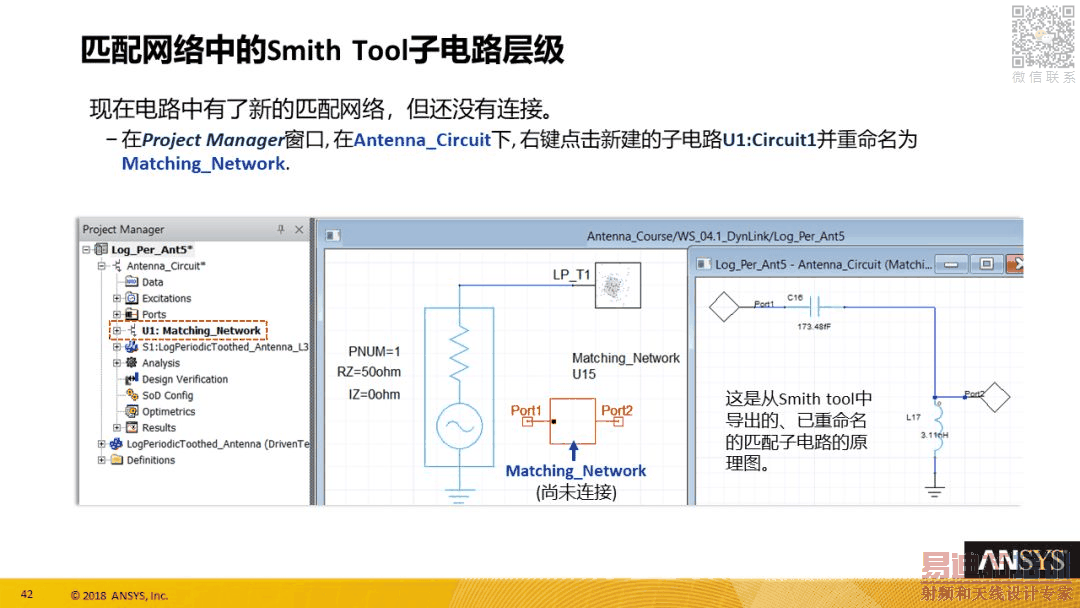Click the Results report icon
1080x608 pixels.
(x=132, y=428)
